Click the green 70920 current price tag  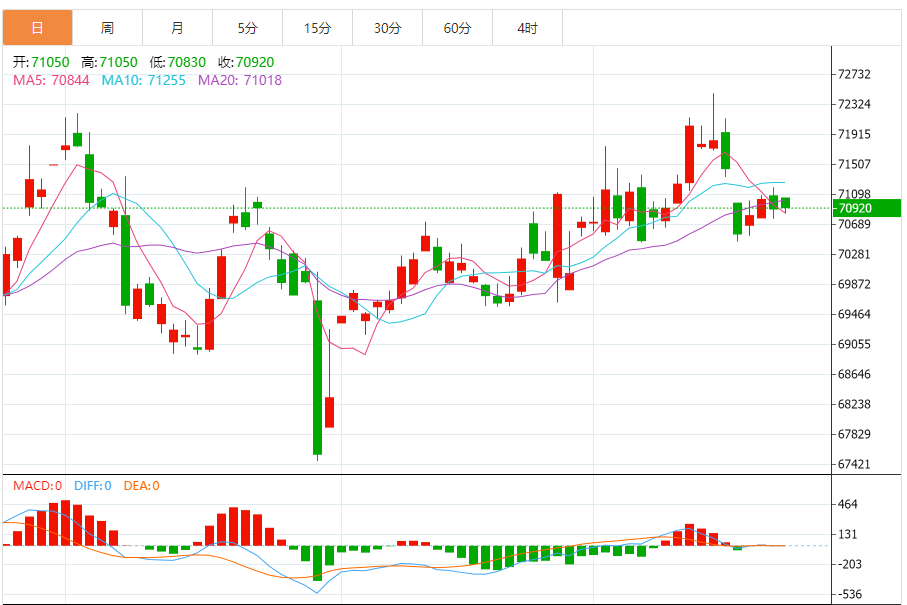[867, 208]
